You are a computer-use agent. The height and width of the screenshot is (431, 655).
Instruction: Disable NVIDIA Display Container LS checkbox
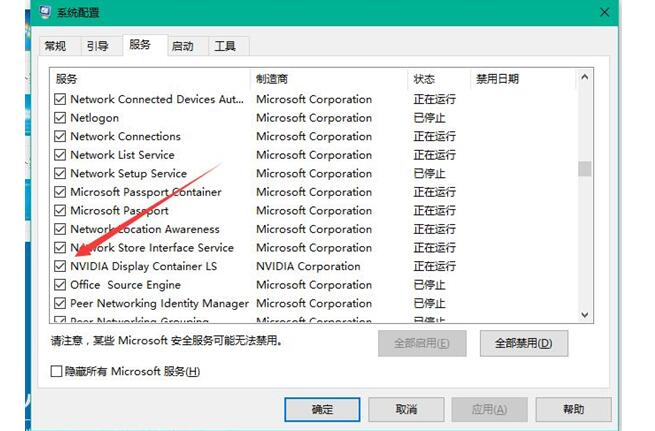click(60, 266)
